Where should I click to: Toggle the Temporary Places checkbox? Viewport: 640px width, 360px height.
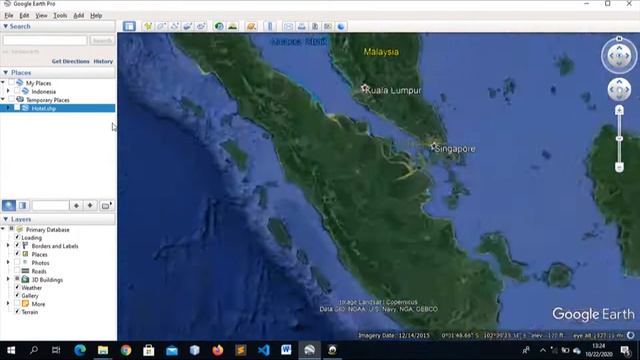[11, 100]
